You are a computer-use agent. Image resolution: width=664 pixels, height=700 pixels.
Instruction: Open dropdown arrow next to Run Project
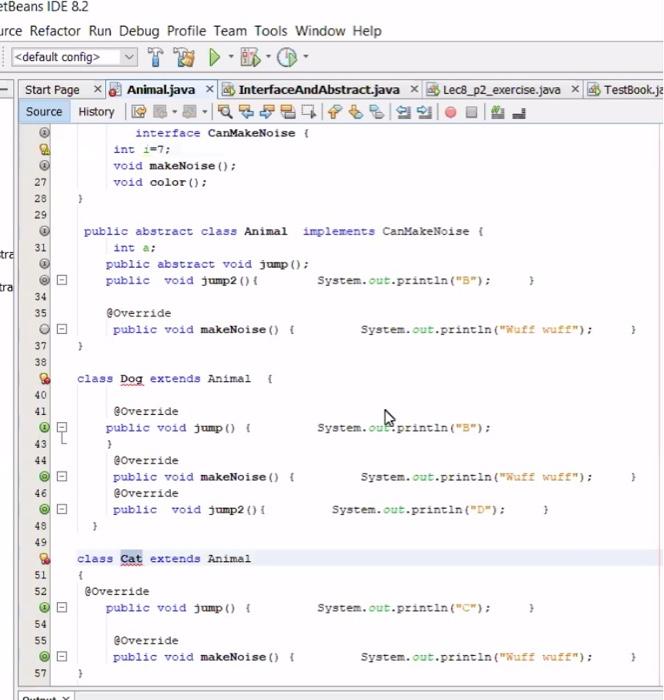coord(231,57)
